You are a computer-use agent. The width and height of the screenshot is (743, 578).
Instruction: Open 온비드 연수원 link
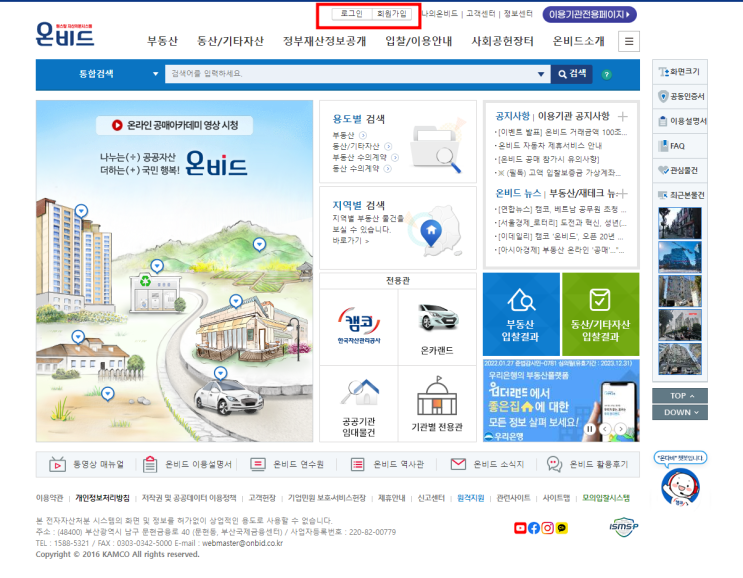coord(287,464)
